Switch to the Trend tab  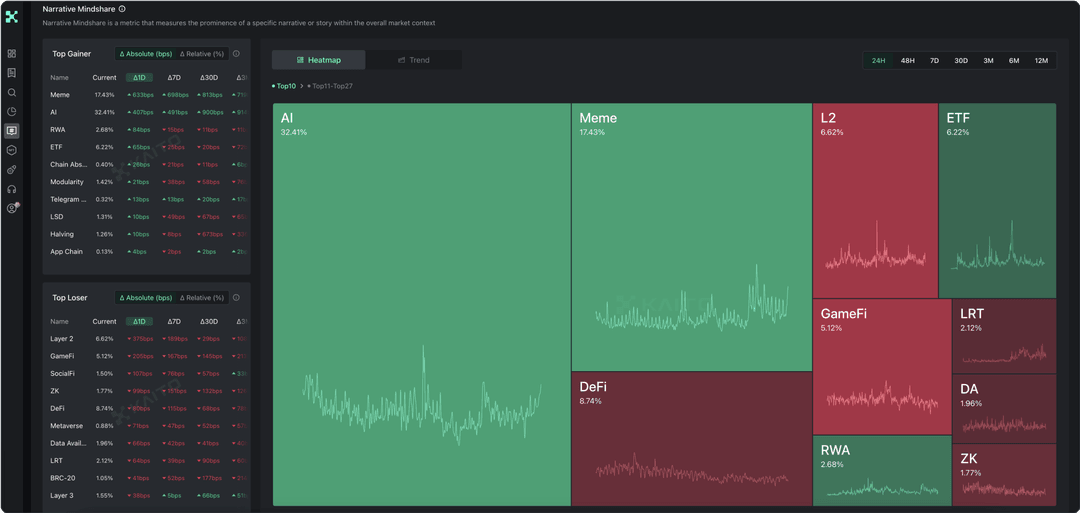pos(413,60)
